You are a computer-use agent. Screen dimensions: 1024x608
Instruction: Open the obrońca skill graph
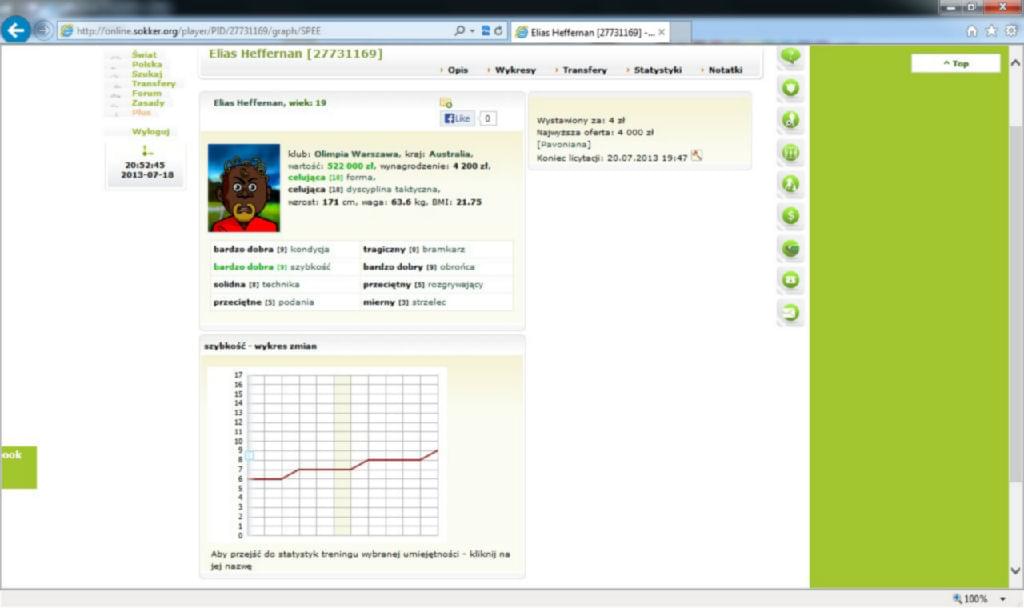pyautogui.click(x=457, y=267)
